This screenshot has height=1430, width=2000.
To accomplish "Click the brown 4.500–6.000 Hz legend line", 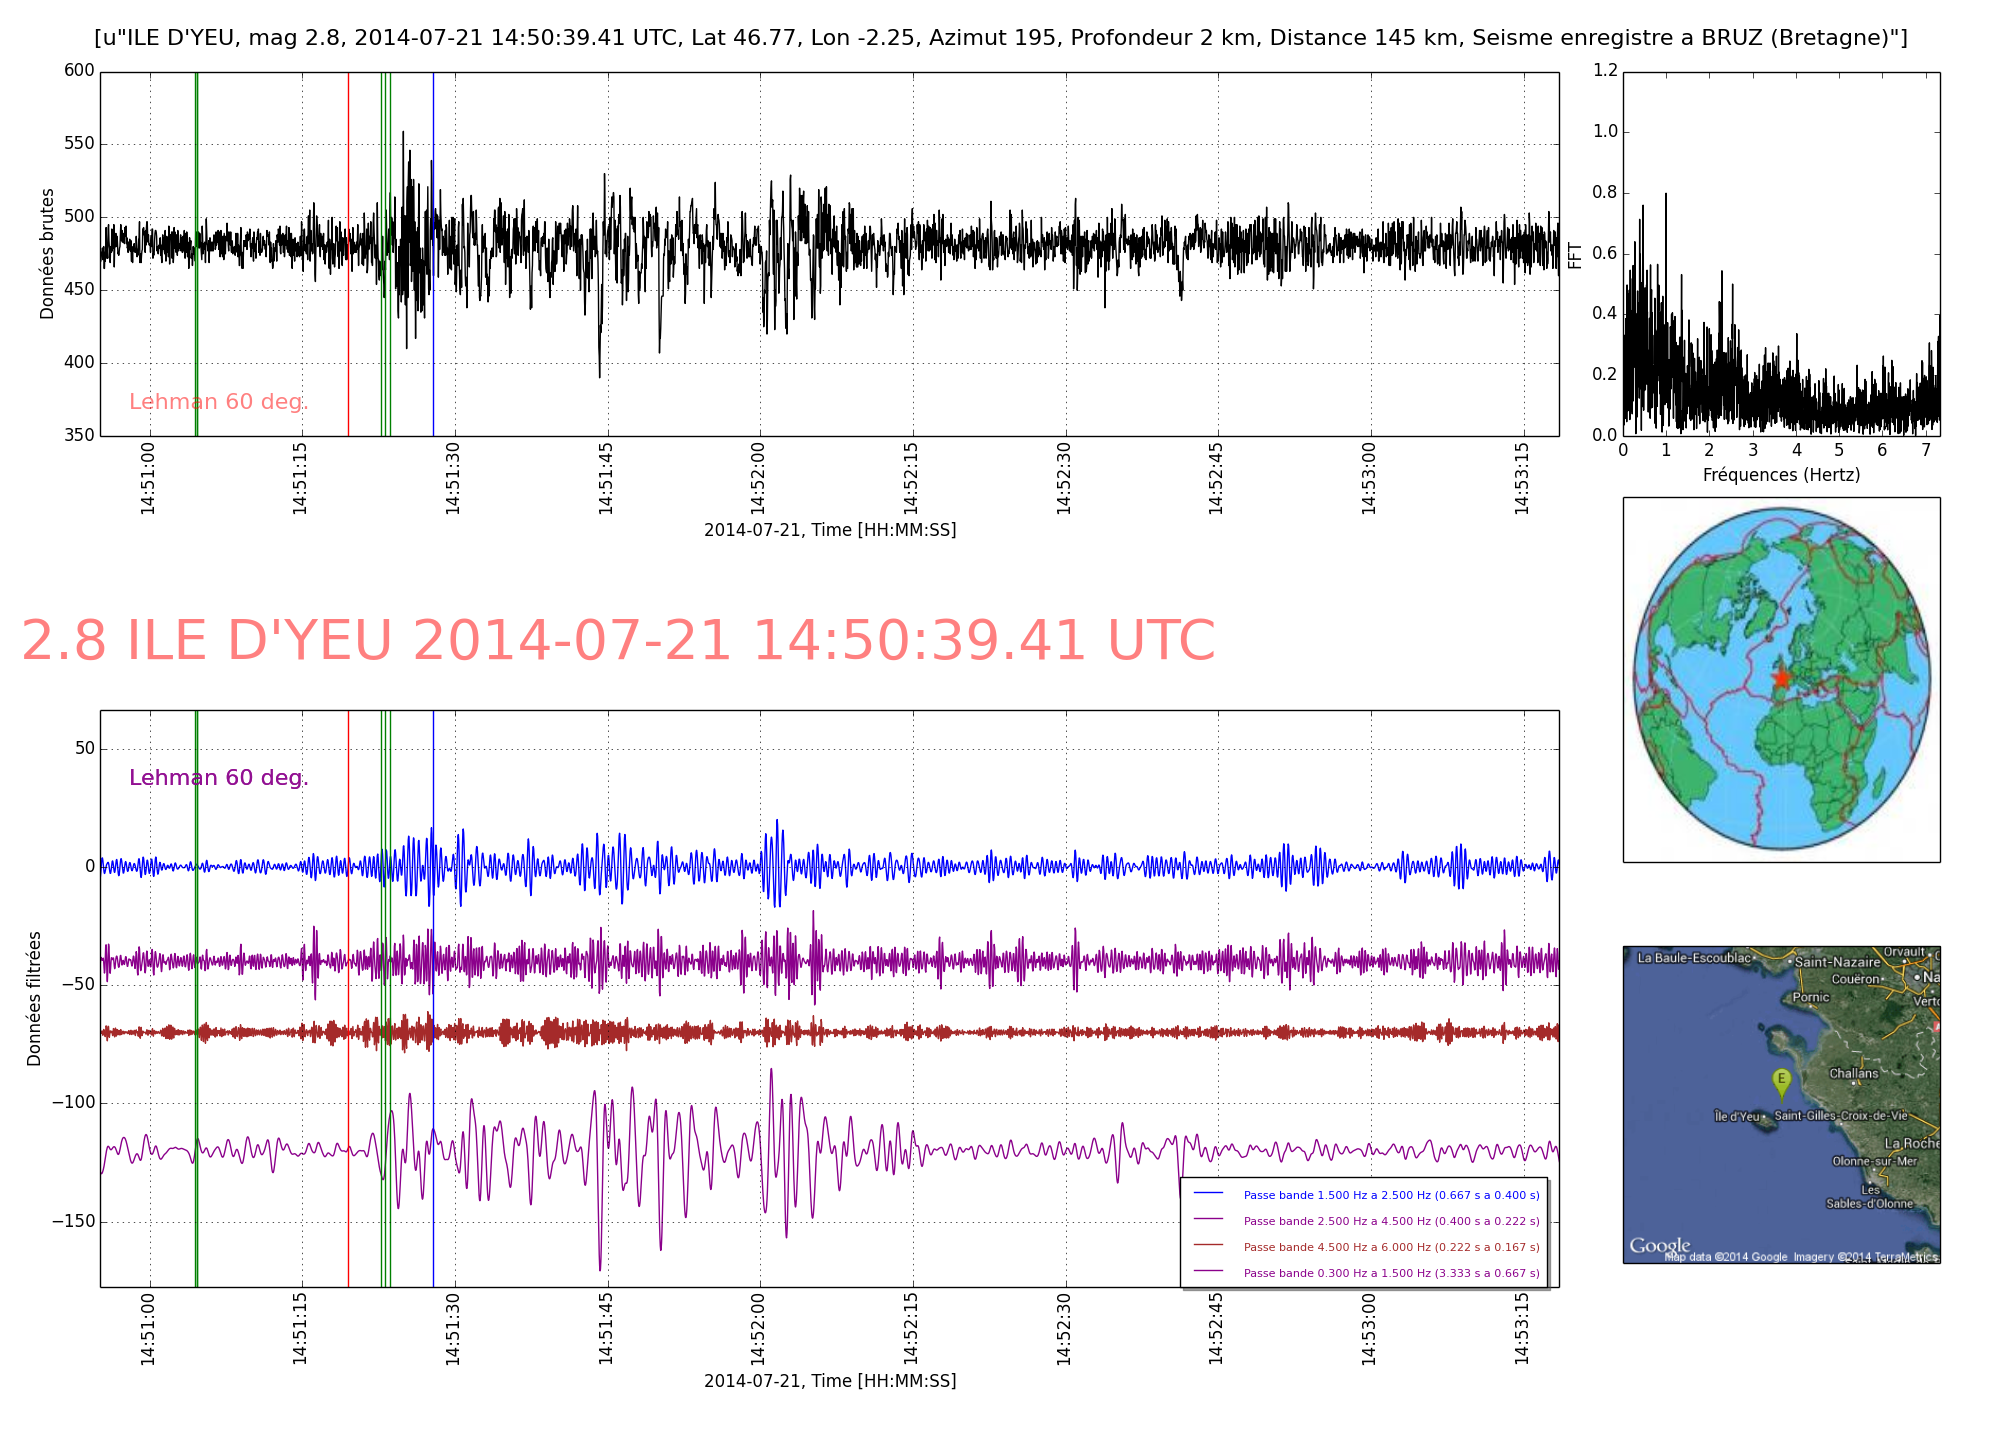I will (1208, 1246).
